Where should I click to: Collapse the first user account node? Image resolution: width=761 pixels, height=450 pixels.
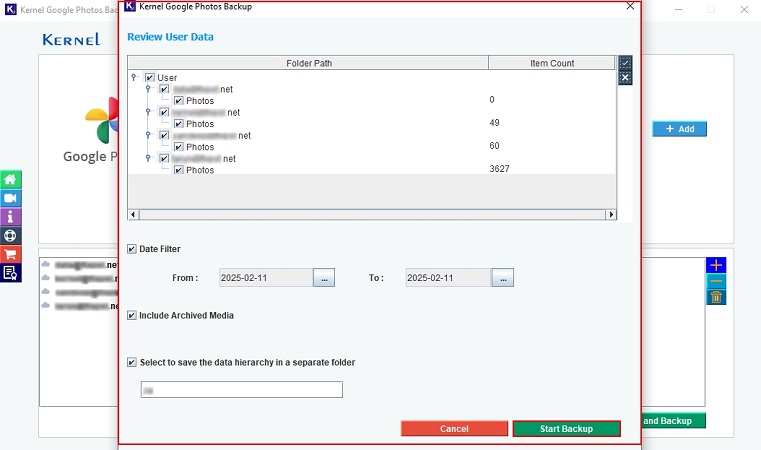click(148, 89)
